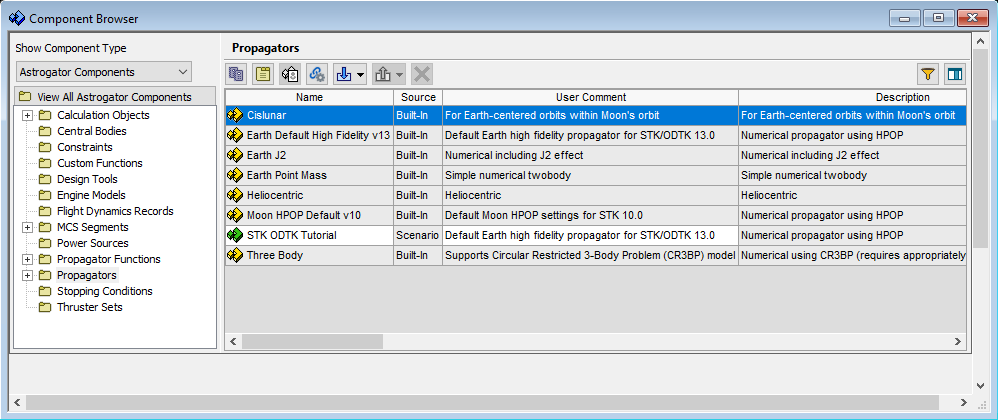This screenshot has height=420, width=998.
Task: Click the duplicate component toolbar icon
Action: (x=237, y=73)
